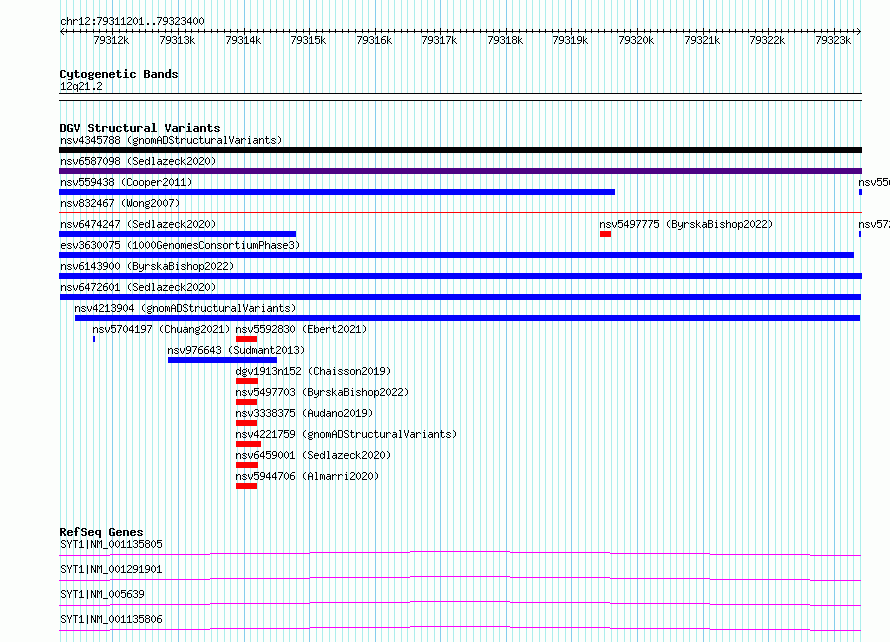Image resolution: width=890 pixels, height=642 pixels.
Task: Select the red nsv3338375 variant bar
Action: [246, 423]
